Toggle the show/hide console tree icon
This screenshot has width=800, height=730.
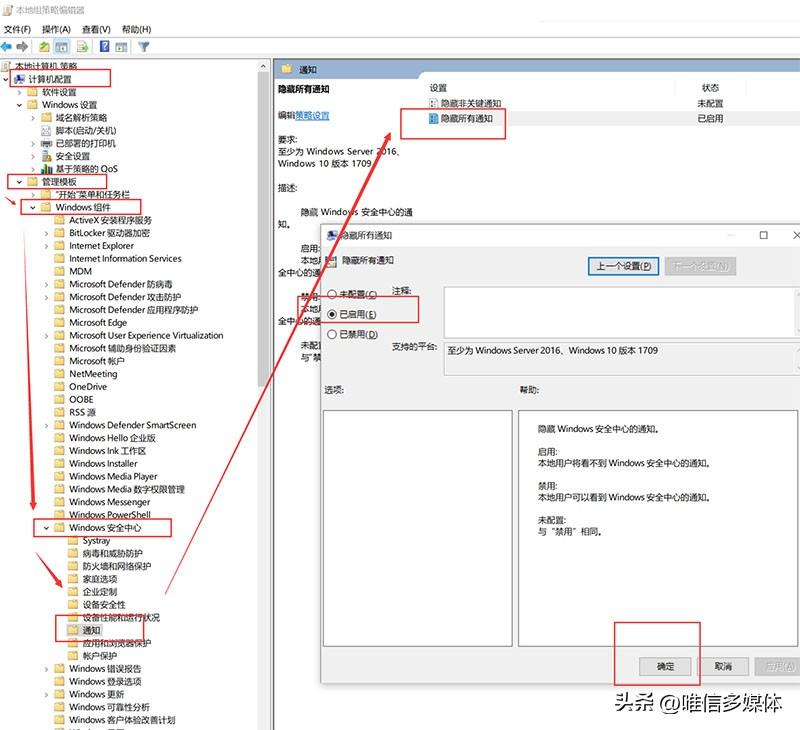point(62,47)
